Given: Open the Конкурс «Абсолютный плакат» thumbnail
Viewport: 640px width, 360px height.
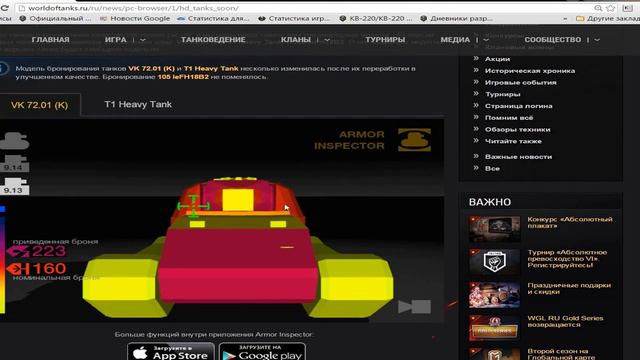Looking at the screenshot, I should point(494,229).
